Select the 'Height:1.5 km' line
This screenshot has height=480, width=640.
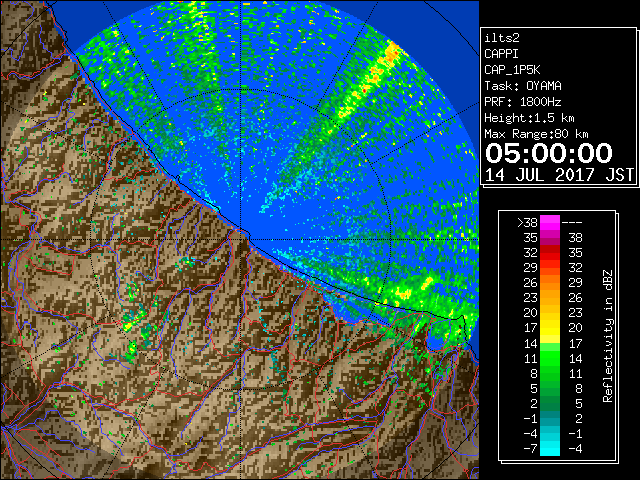(x=529, y=118)
